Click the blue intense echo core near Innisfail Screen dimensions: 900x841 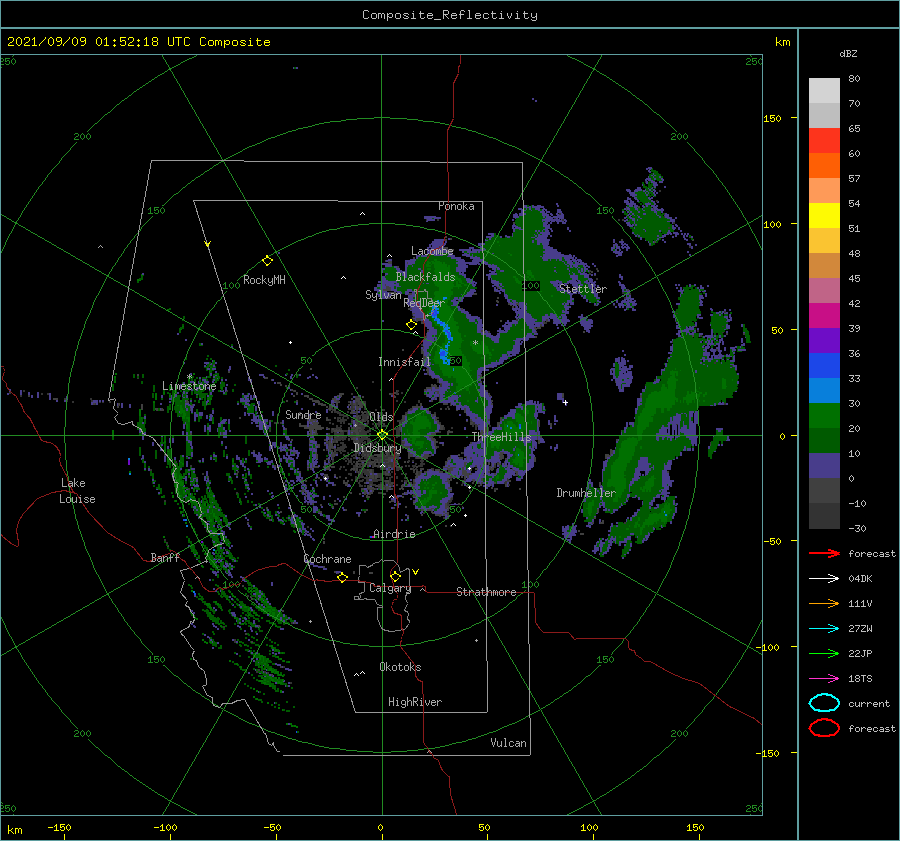click(443, 336)
